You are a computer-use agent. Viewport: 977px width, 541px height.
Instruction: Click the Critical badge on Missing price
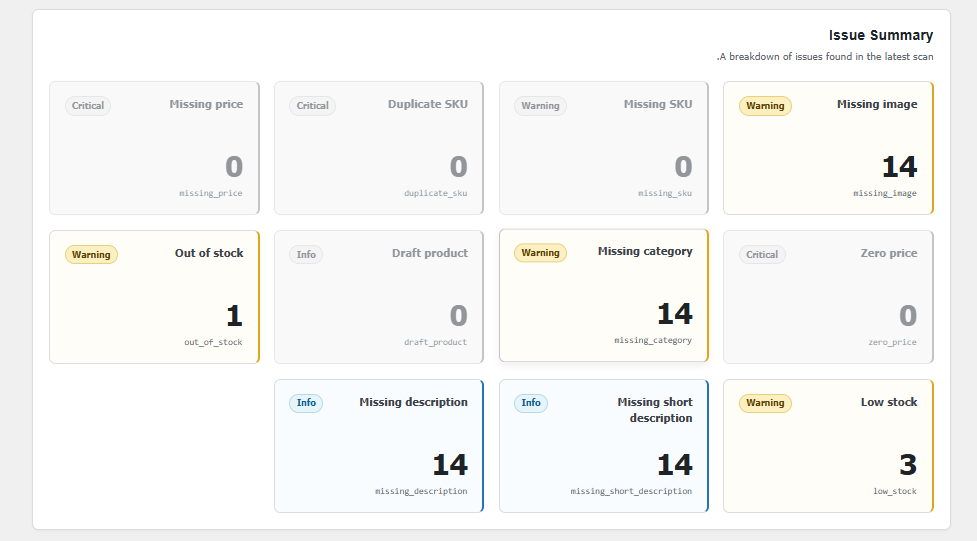88,106
